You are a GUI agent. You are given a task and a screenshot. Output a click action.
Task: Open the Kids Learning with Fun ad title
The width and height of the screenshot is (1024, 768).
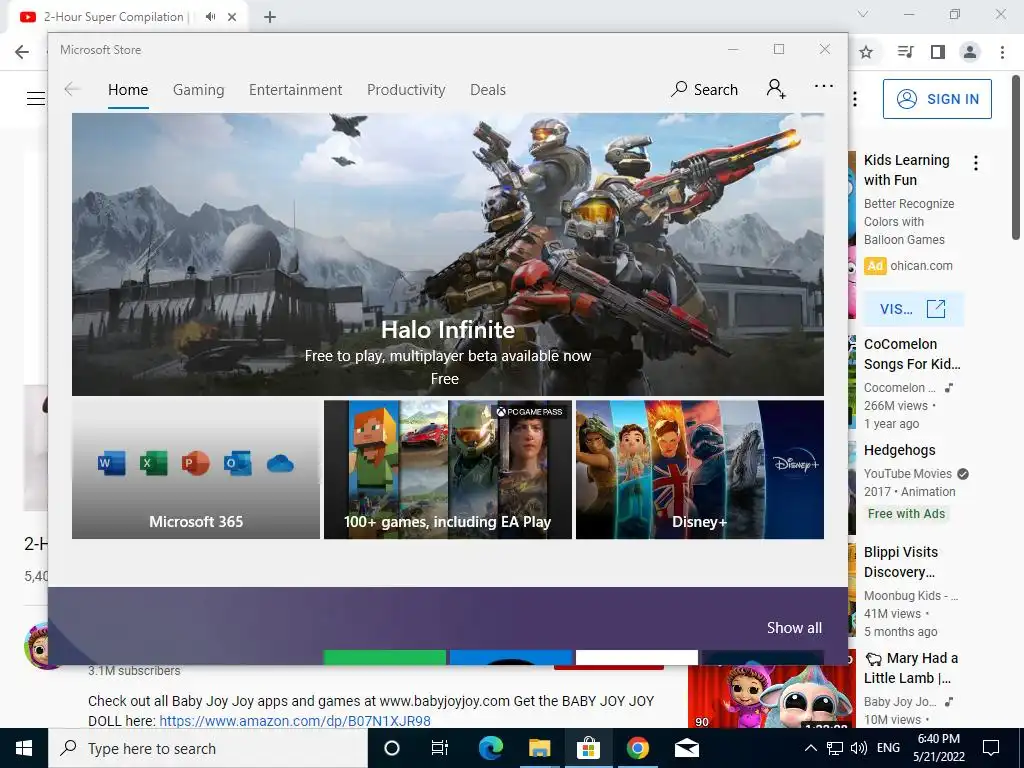[906, 170]
